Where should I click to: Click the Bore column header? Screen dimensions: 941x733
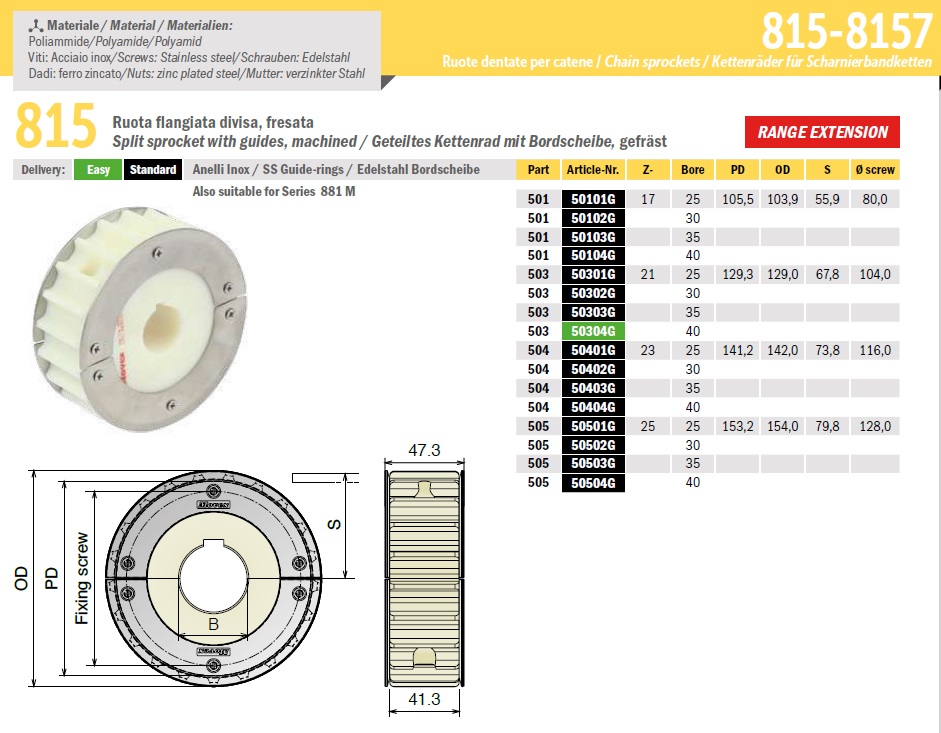coord(692,170)
